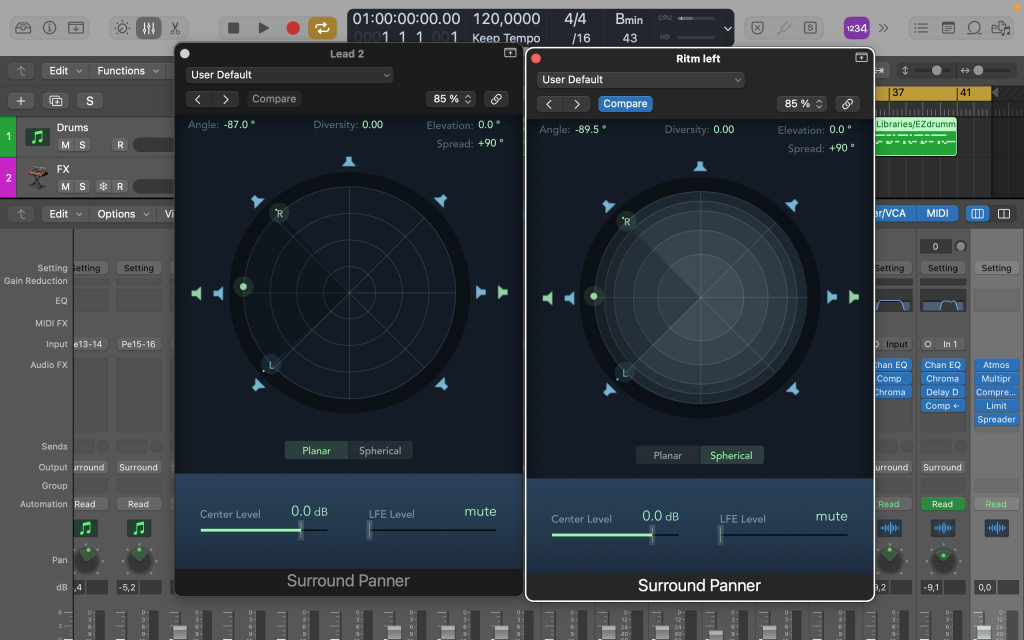The image size is (1024, 640).
Task: Mute the Drums track
Action: (65, 145)
